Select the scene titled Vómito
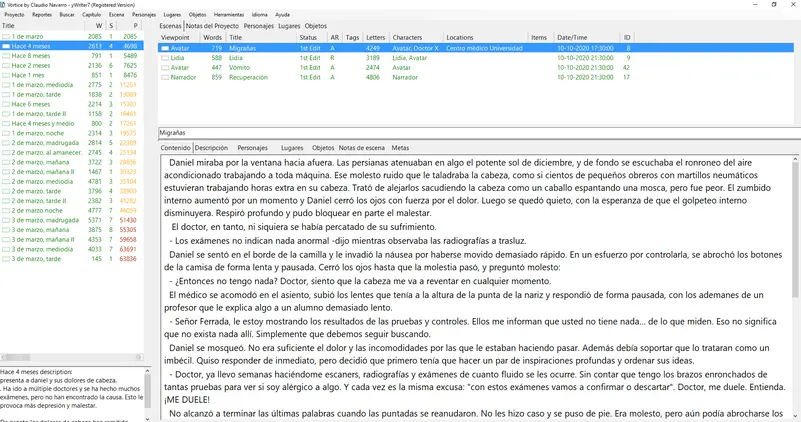The height and width of the screenshot is (422, 801). pos(239,68)
